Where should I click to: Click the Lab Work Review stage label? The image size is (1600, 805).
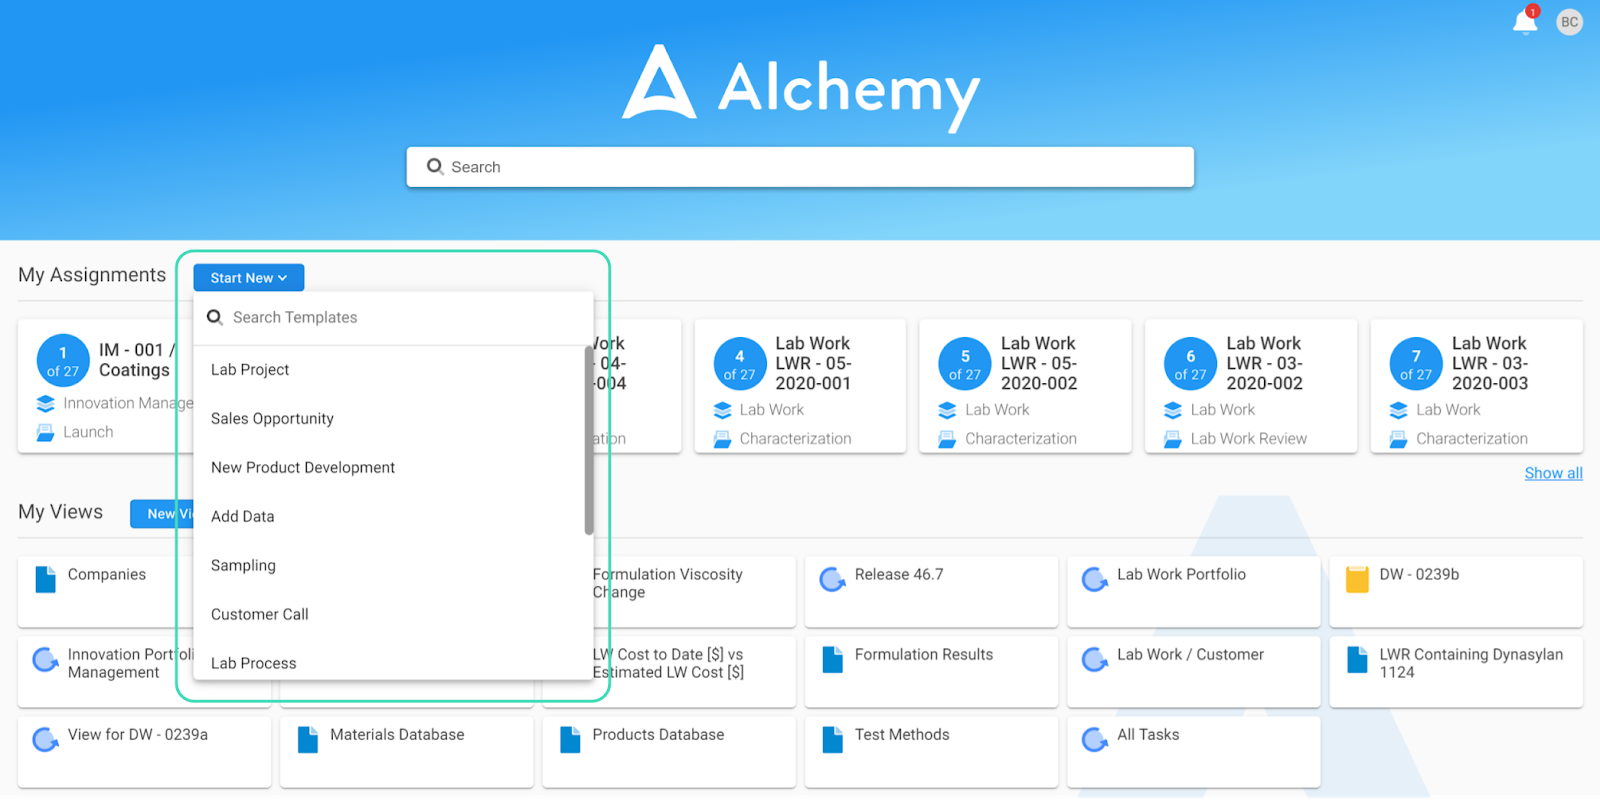(1249, 439)
